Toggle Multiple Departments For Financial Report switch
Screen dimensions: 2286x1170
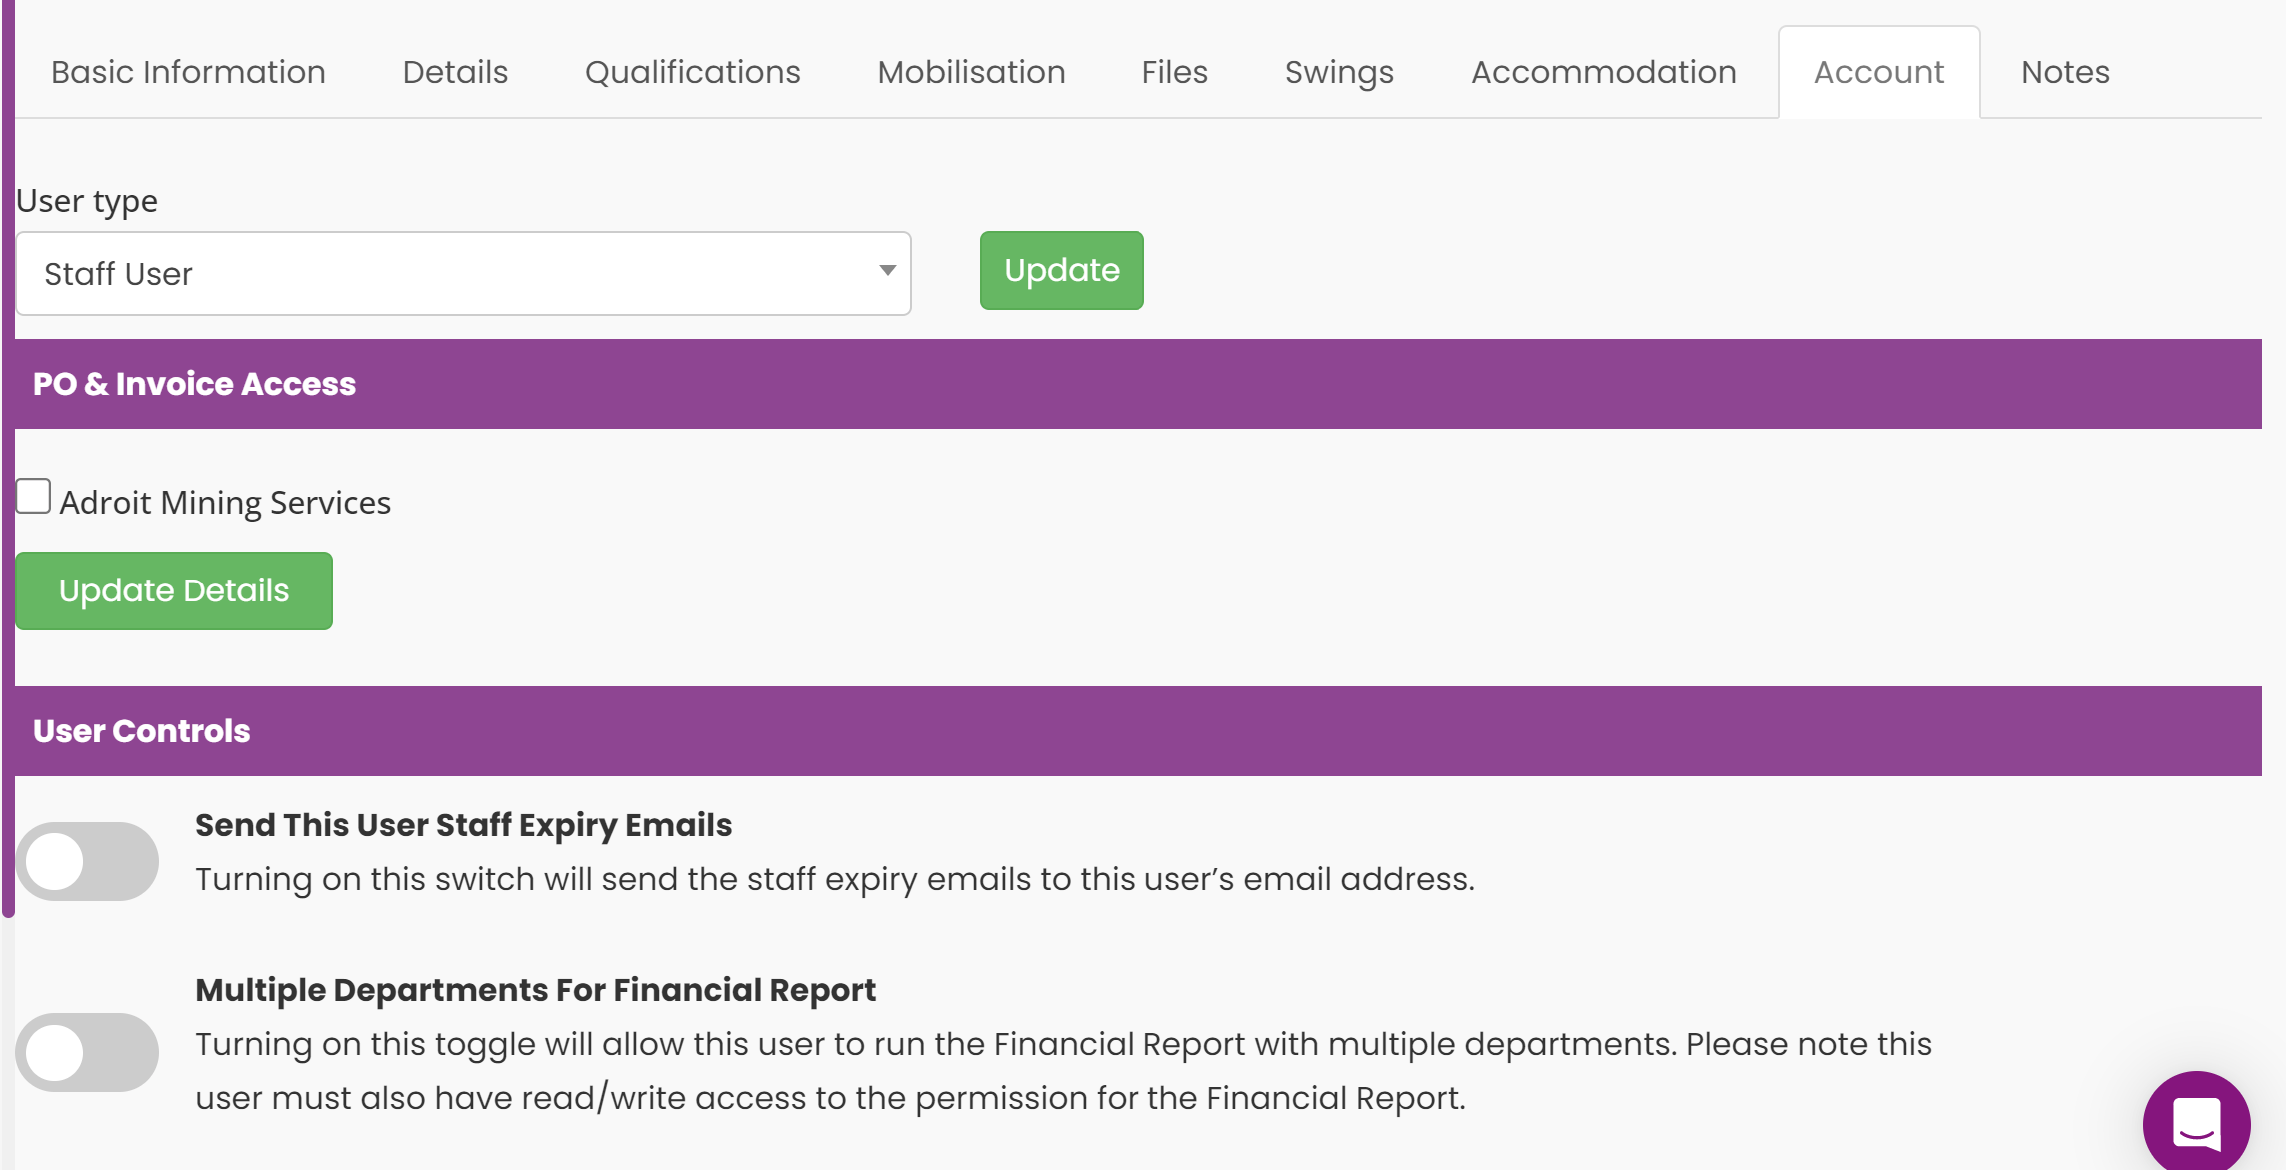tap(87, 1052)
